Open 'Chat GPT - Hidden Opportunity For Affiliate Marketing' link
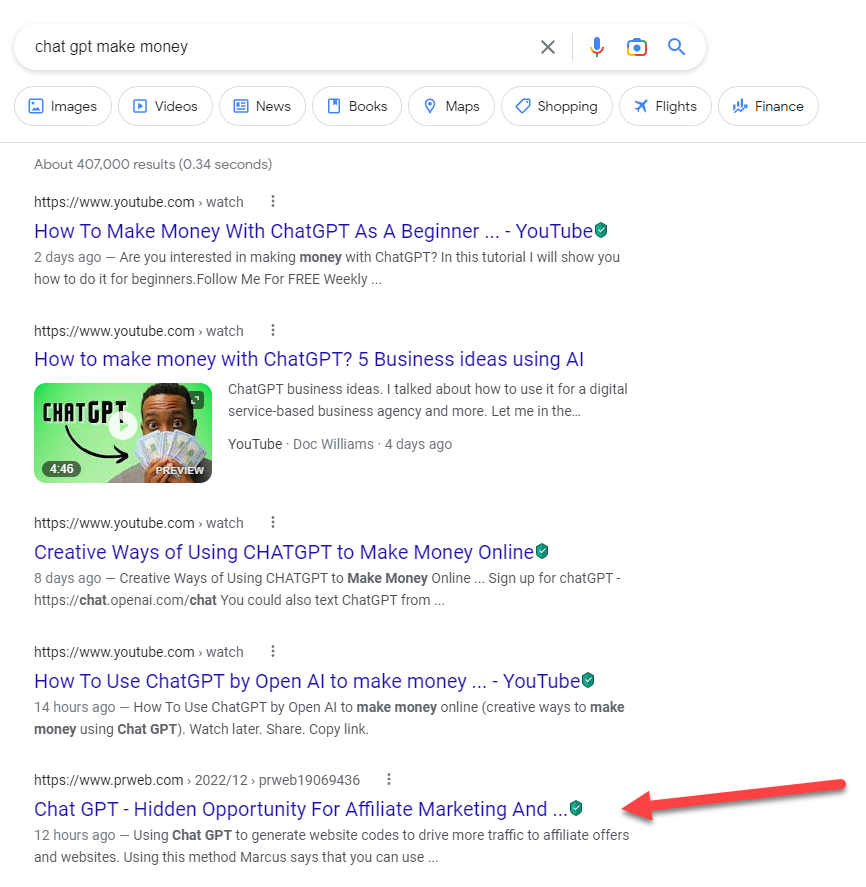This screenshot has height=887, width=866. pos(301,809)
